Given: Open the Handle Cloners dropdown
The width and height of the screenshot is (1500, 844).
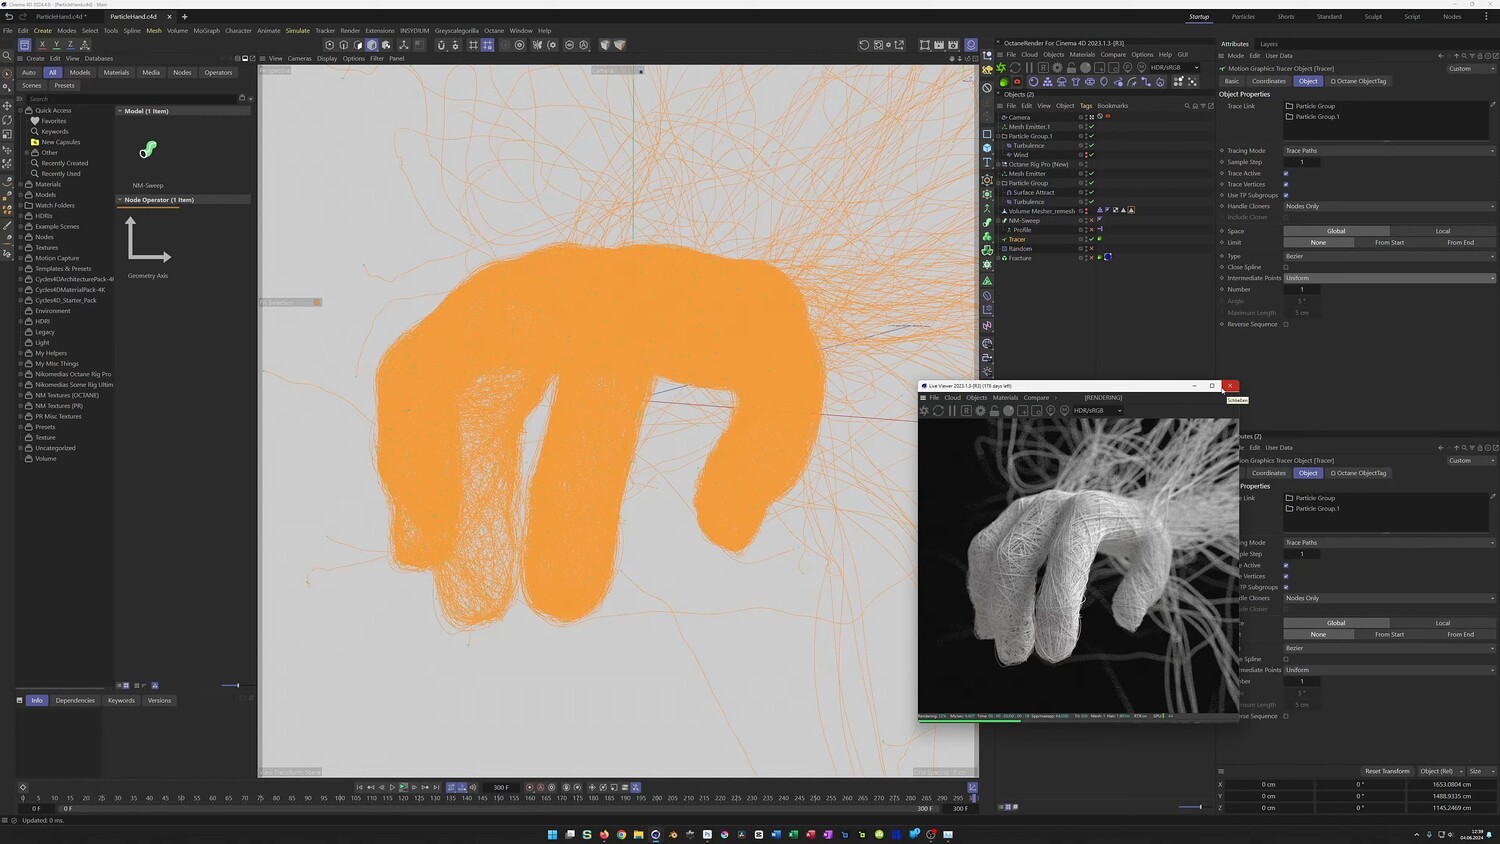Looking at the screenshot, I should click(1389, 206).
